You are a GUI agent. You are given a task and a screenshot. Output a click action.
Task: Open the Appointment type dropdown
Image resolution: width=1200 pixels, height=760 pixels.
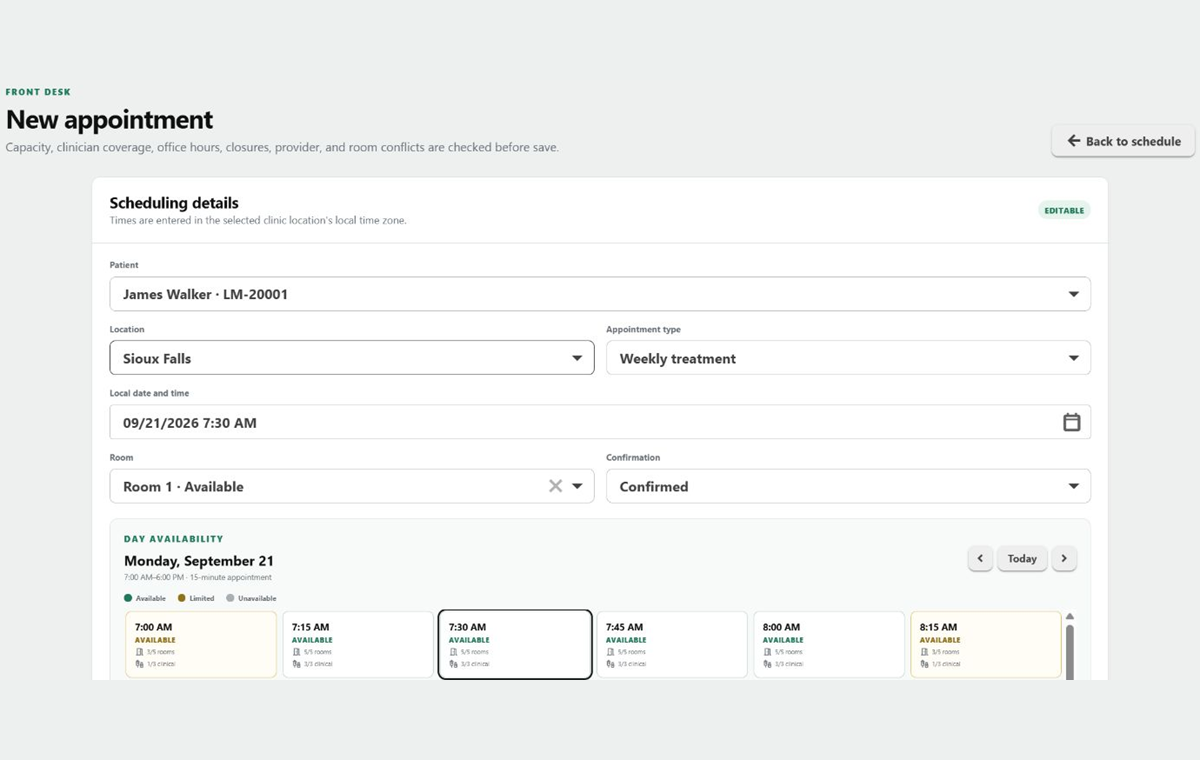(848, 358)
